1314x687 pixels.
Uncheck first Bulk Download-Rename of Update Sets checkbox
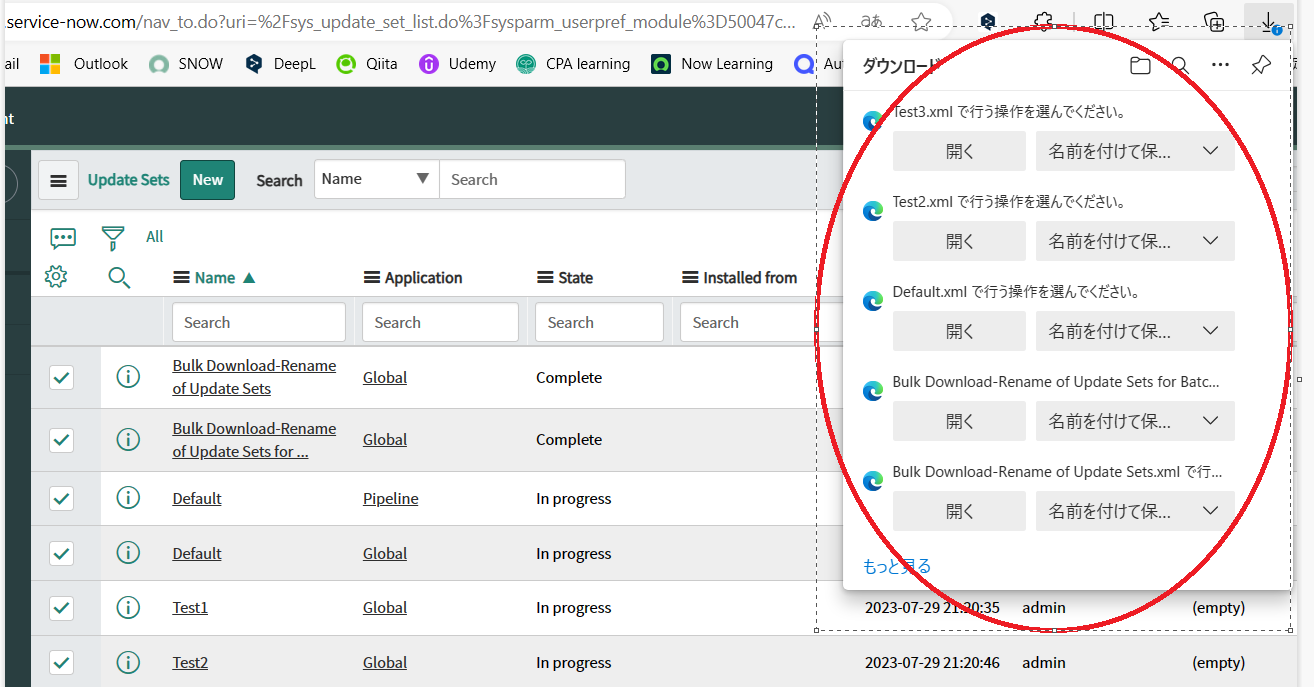pos(61,377)
